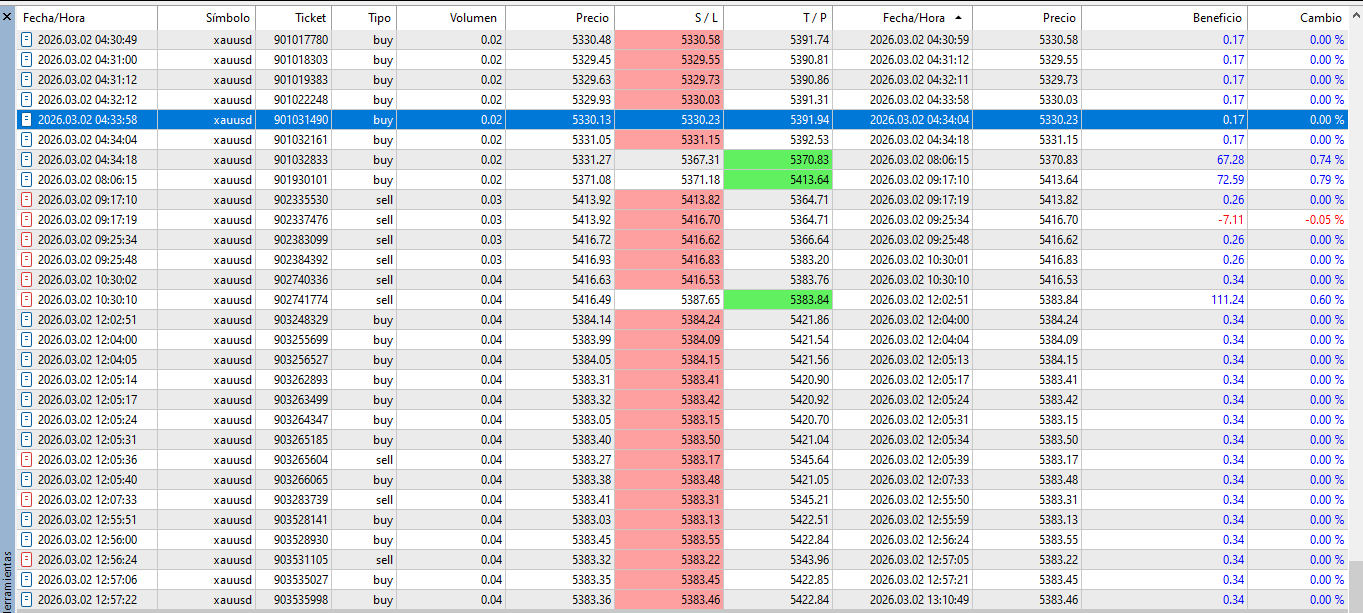The image size is (1363, 613).
Task: Click the buy icon on row 04:33:58
Action: click(27, 120)
